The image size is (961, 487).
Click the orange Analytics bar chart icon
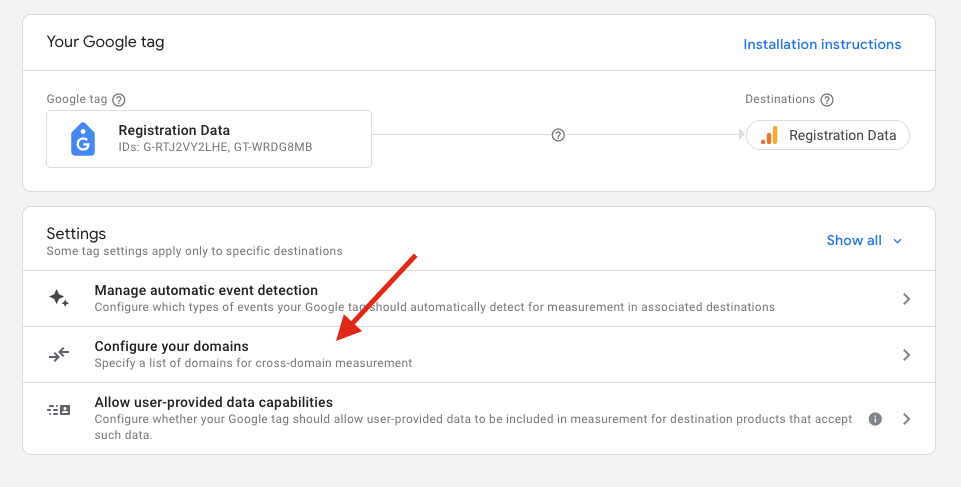point(769,136)
